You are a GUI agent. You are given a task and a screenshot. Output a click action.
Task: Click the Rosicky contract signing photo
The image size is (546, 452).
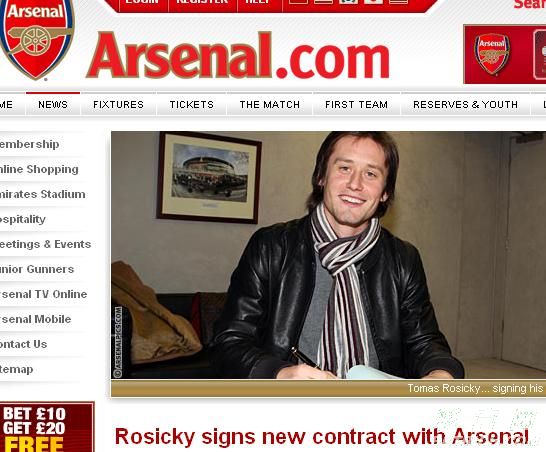328,255
